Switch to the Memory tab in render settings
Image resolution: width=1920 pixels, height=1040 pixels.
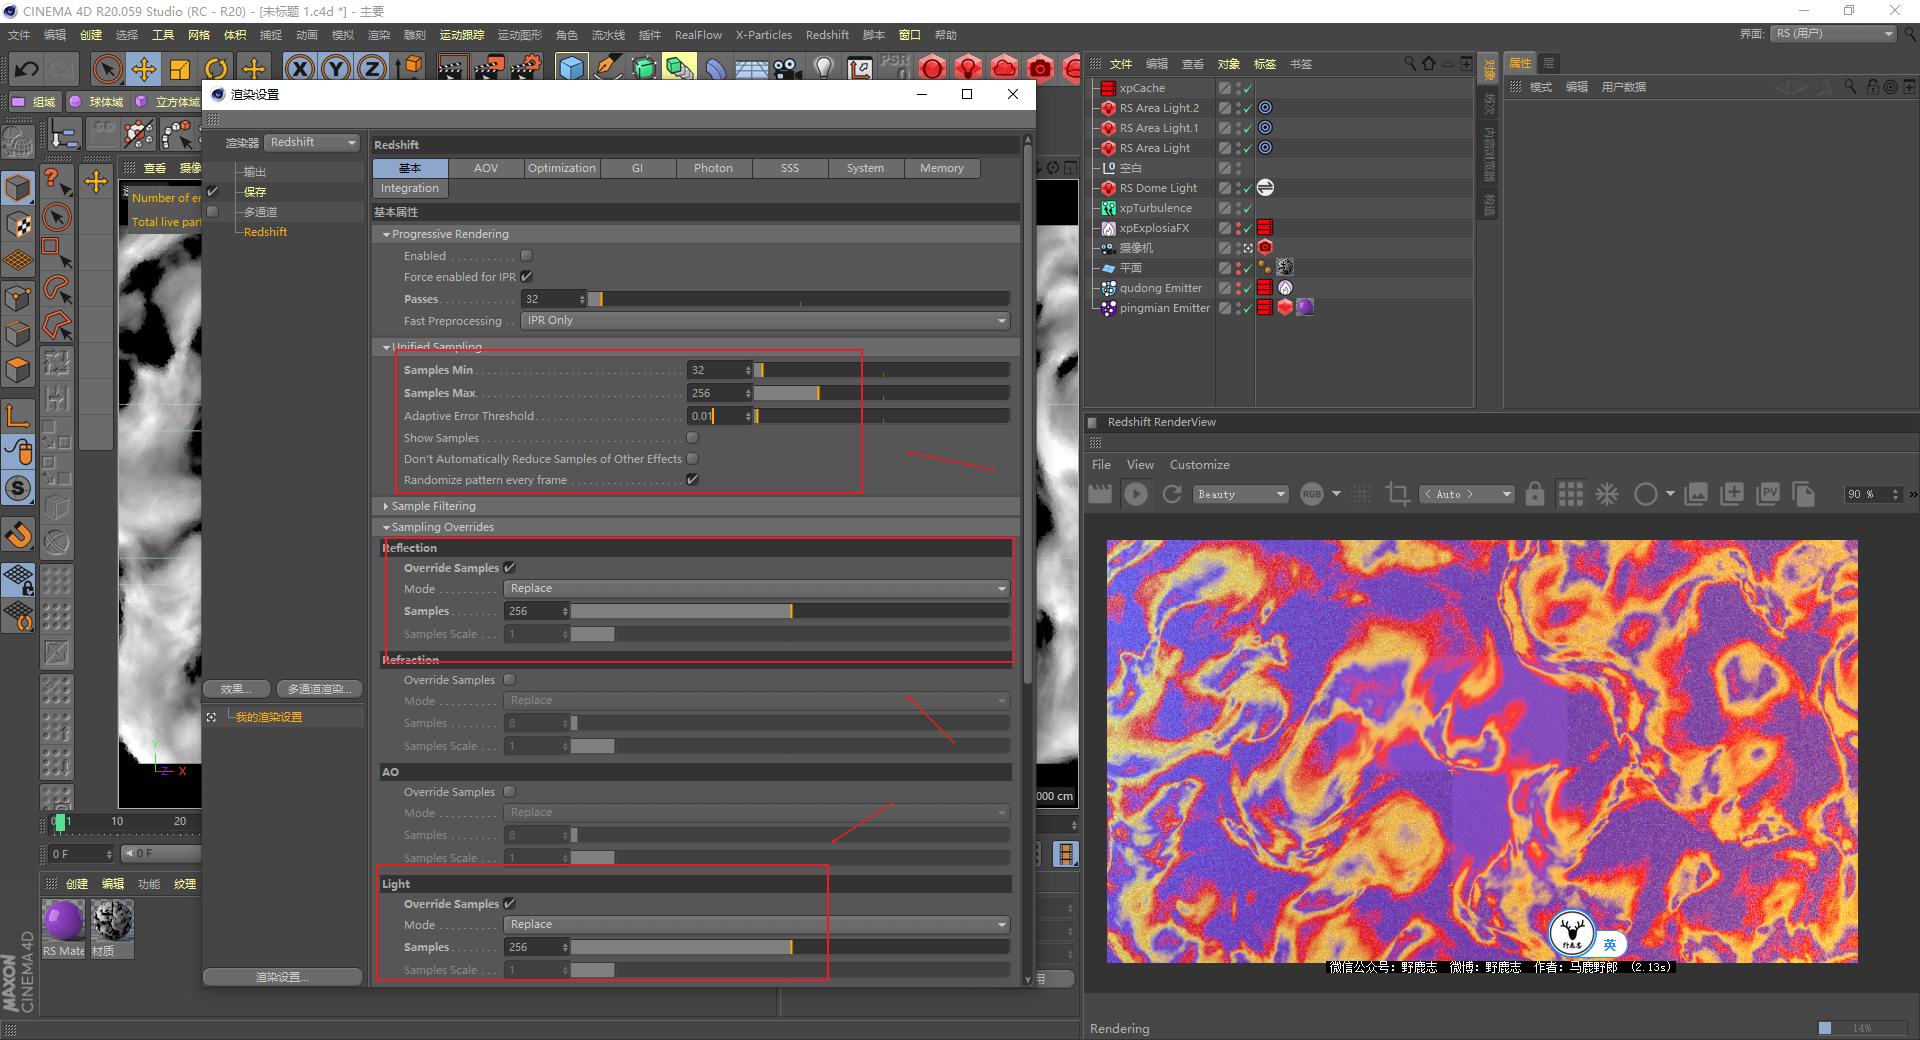[941, 168]
